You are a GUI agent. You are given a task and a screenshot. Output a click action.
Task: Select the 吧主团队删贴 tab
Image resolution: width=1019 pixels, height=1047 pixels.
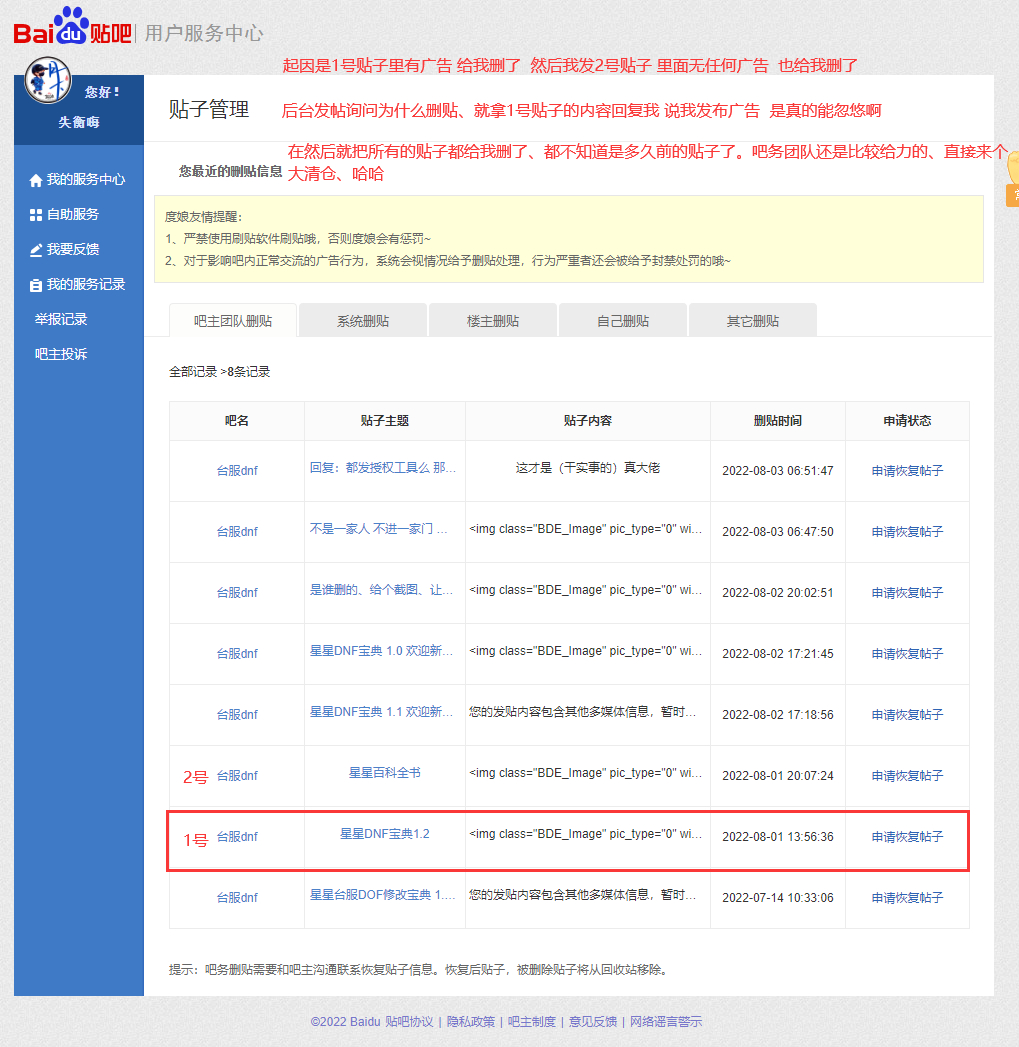point(232,321)
